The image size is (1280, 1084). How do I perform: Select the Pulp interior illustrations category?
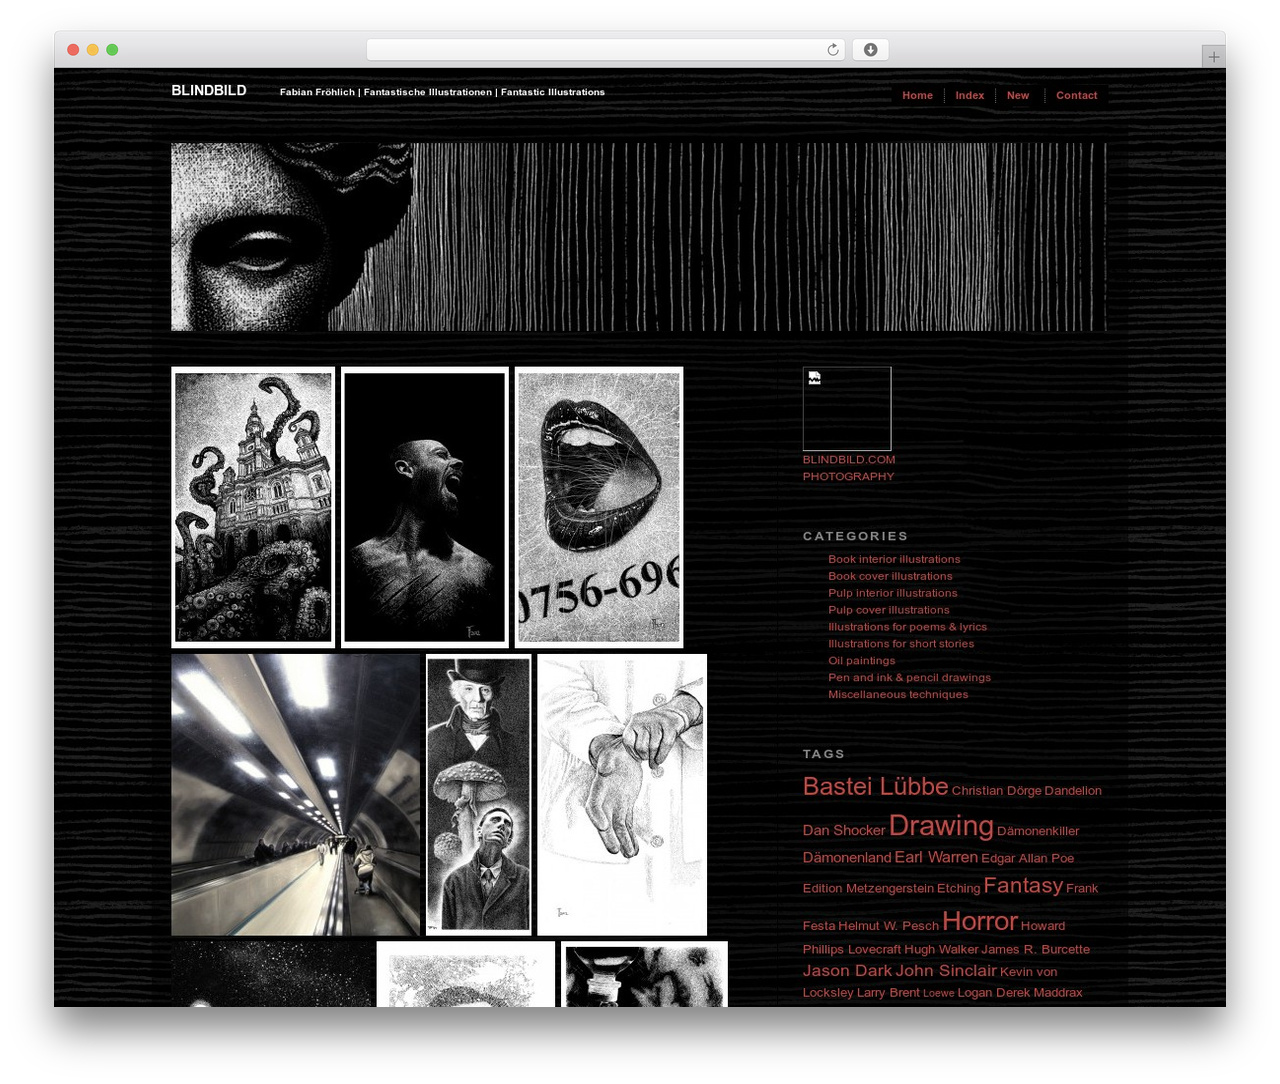point(893,593)
